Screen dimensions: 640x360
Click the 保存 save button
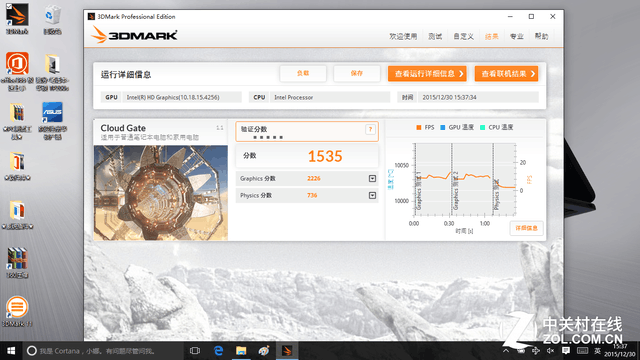(x=357, y=73)
